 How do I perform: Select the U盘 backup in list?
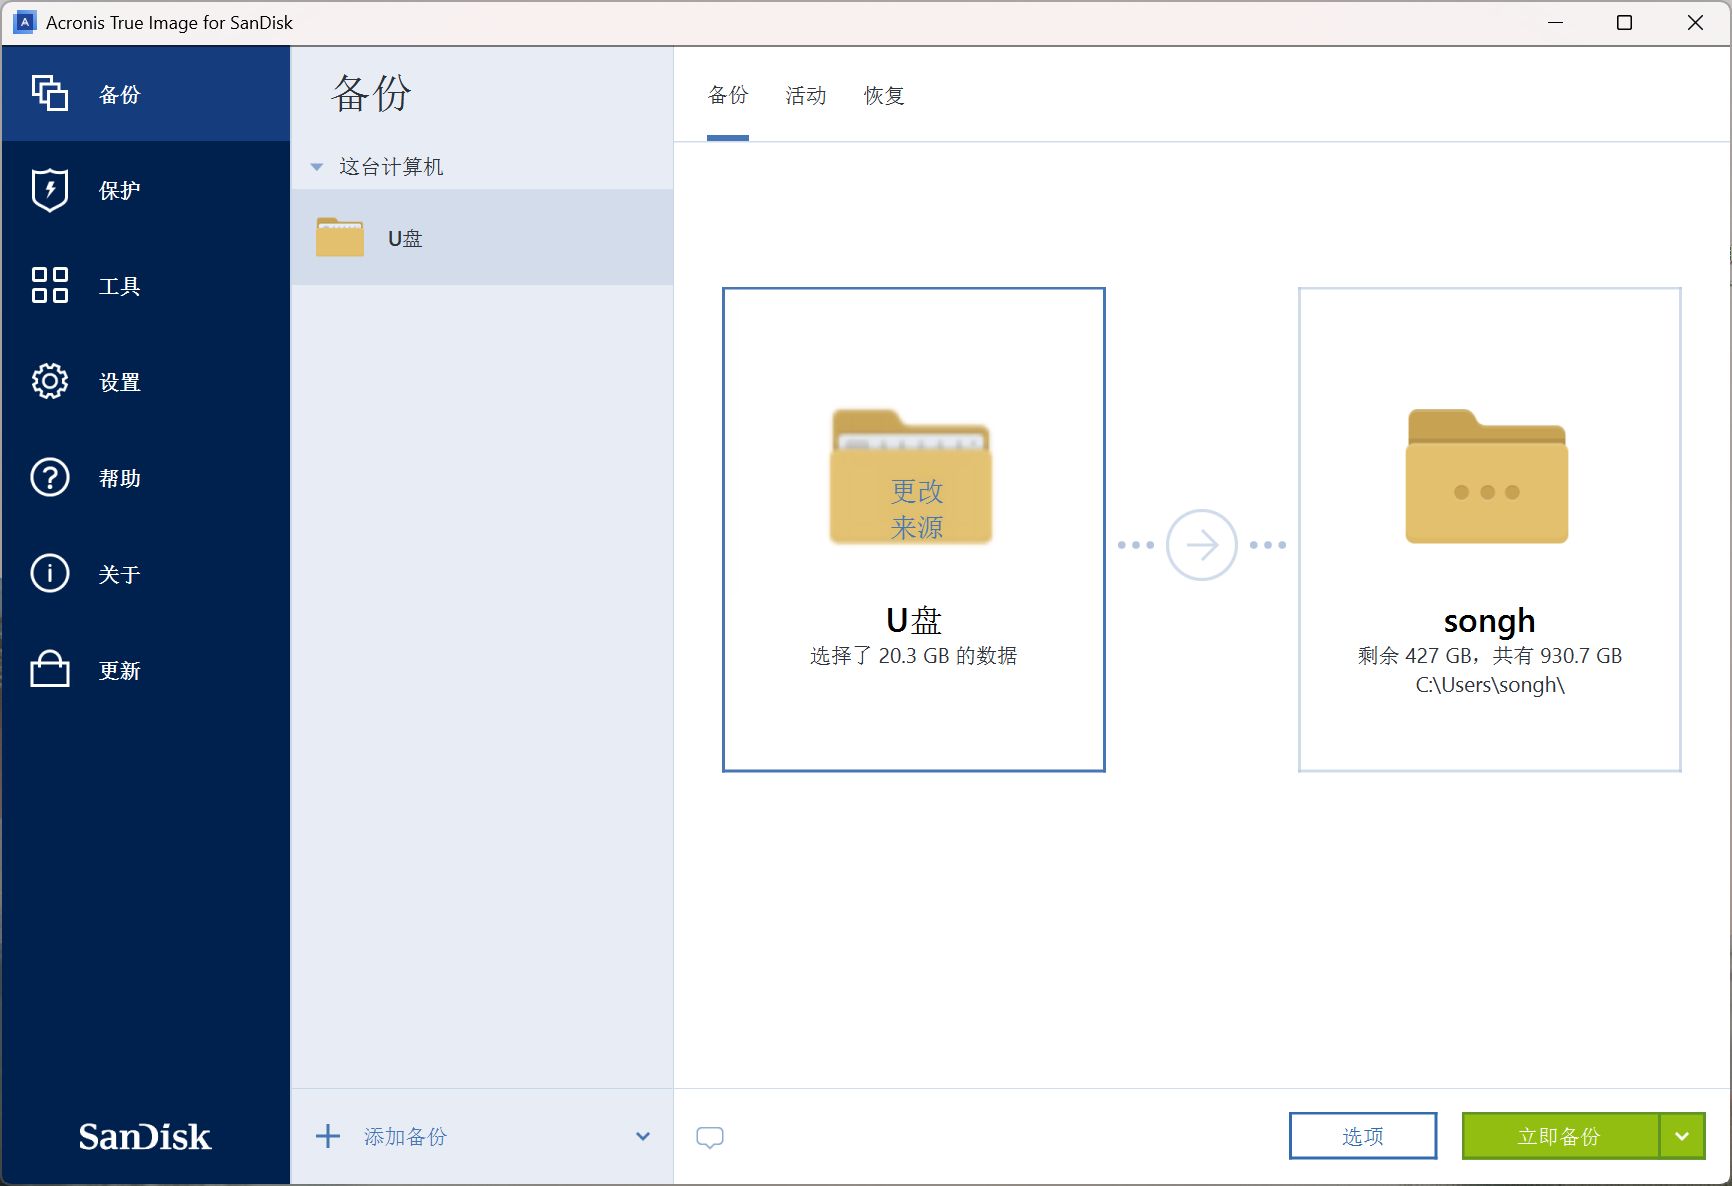tap(482, 237)
